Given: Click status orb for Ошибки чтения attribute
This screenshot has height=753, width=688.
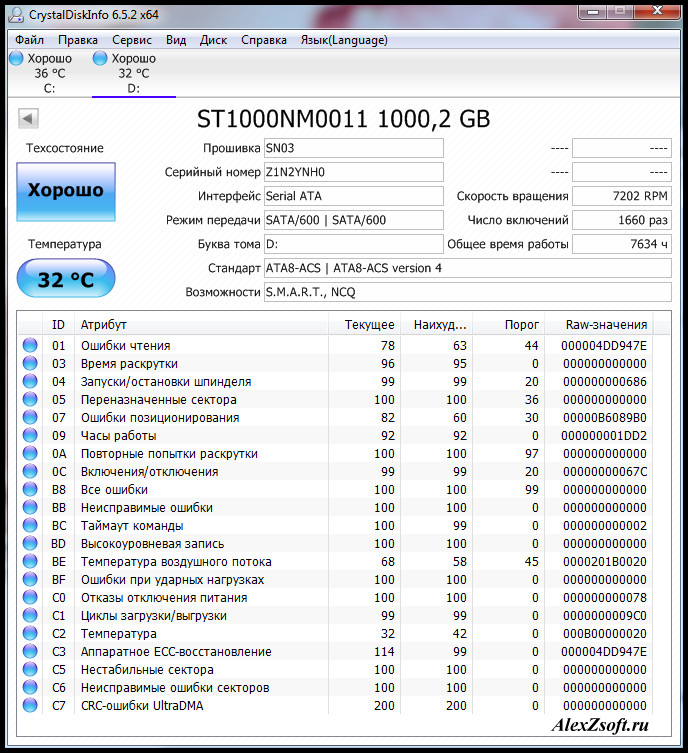Looking at the screenshot, I should tap(30, 345).
